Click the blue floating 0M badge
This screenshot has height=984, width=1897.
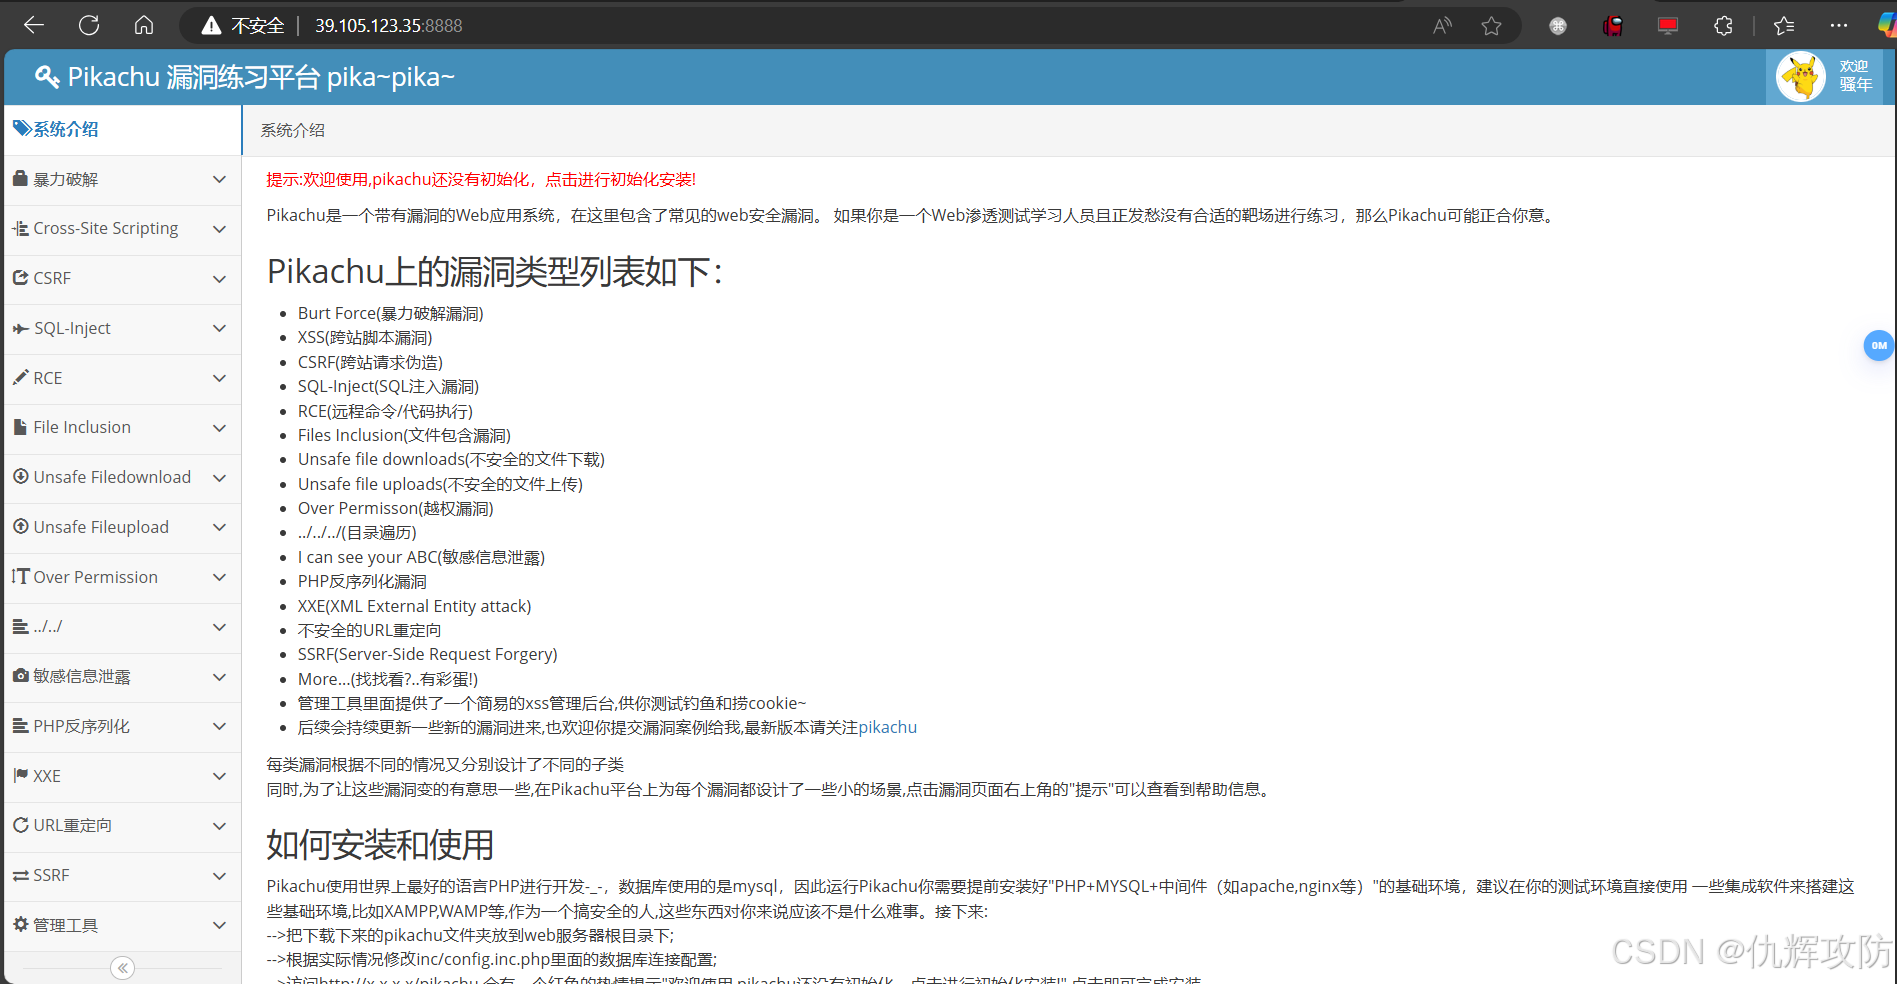click(x=1879, y=345)
